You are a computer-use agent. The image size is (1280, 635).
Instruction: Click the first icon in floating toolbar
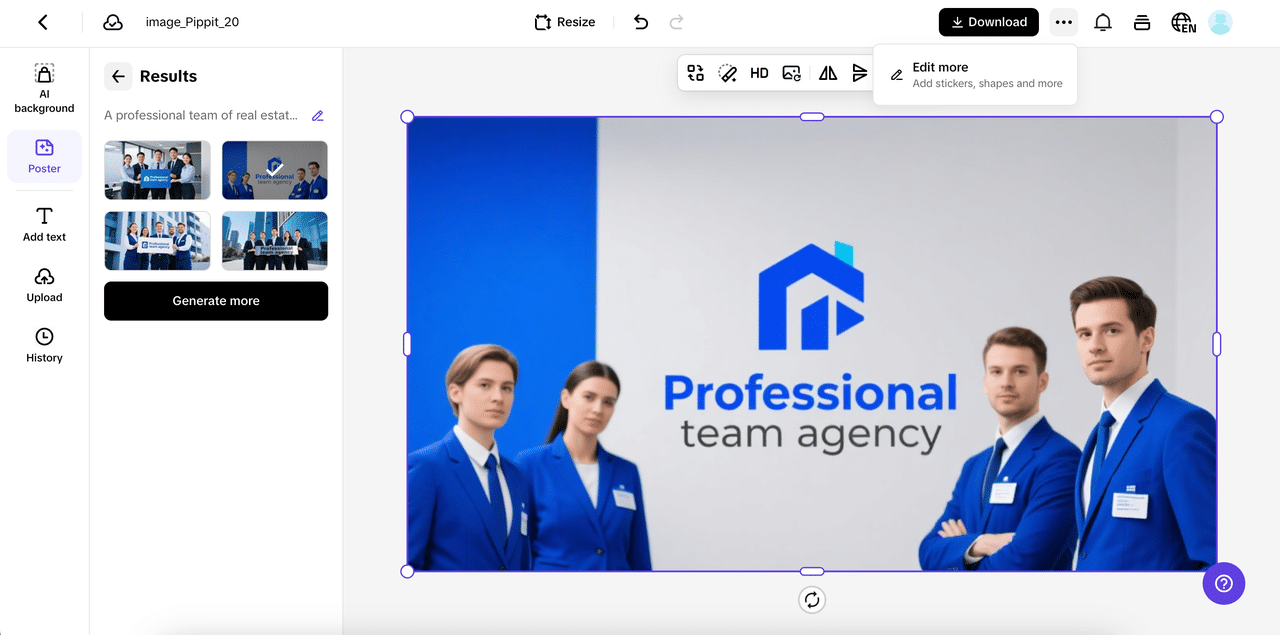click(696, 73)
